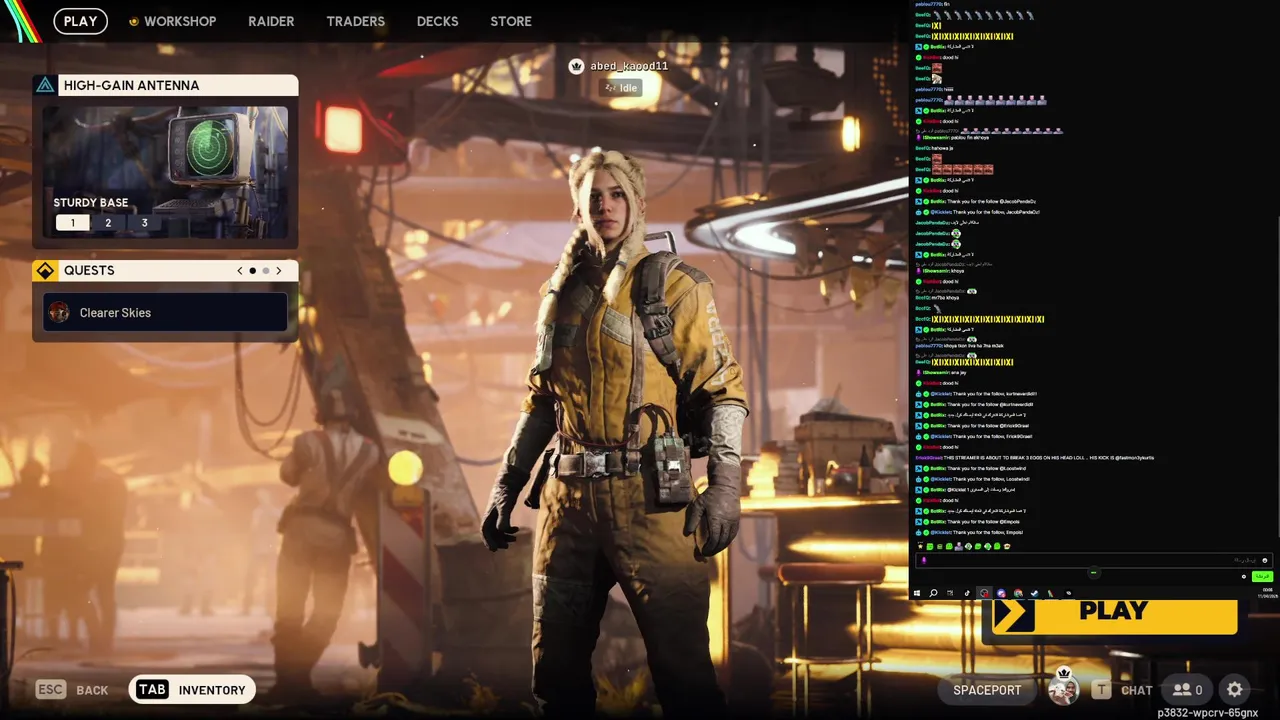Open the RAIDER tab
The width and height of the screenshot is (1280, 720).
click(x=271, y=21)
